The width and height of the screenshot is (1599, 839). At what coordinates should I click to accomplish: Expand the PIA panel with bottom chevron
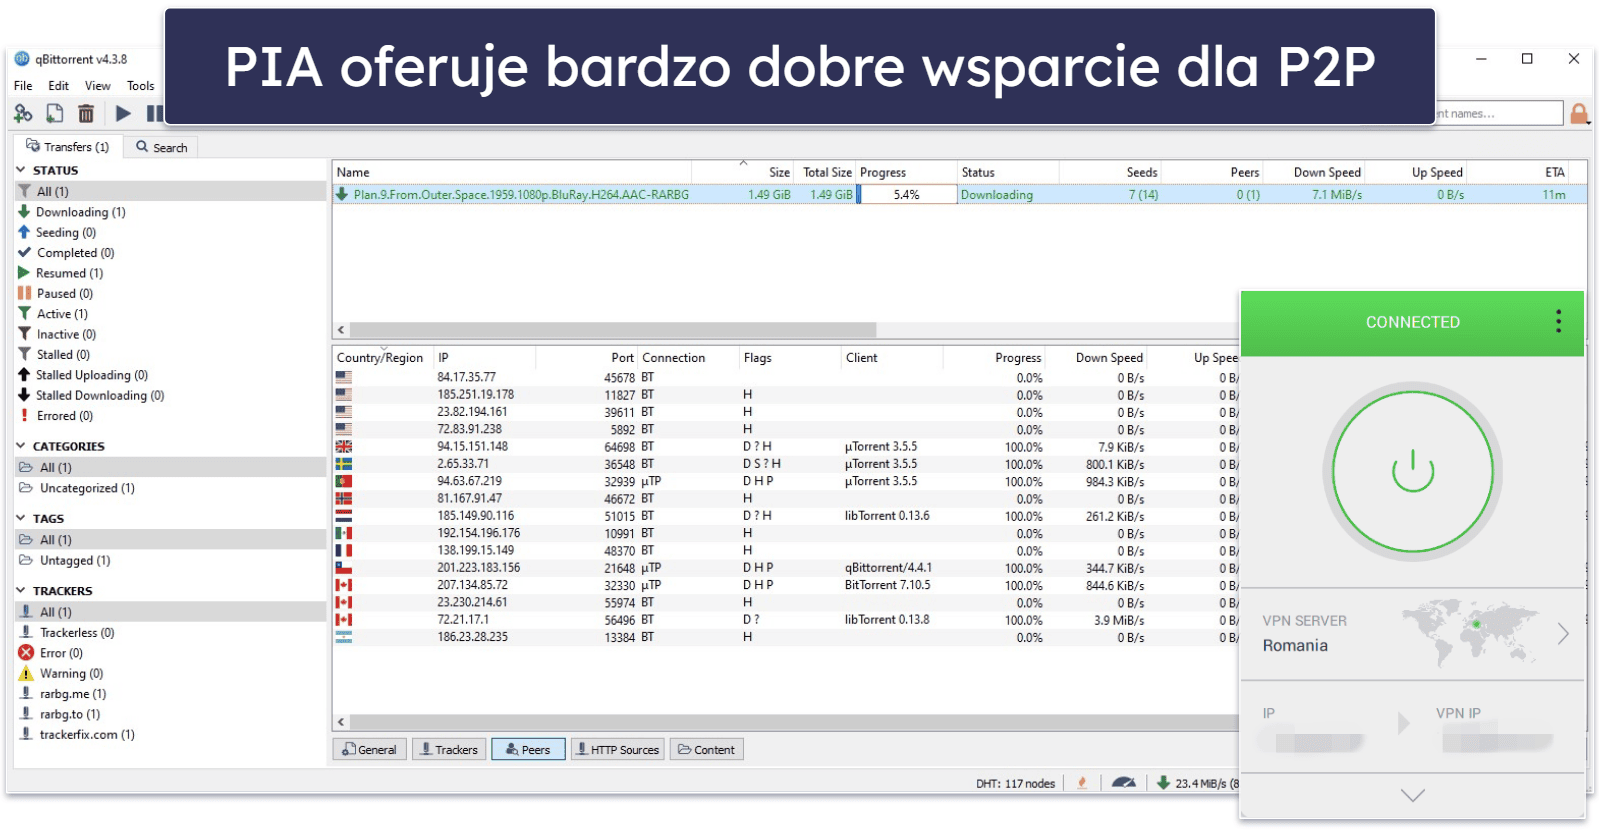(x=1412, y=795)
